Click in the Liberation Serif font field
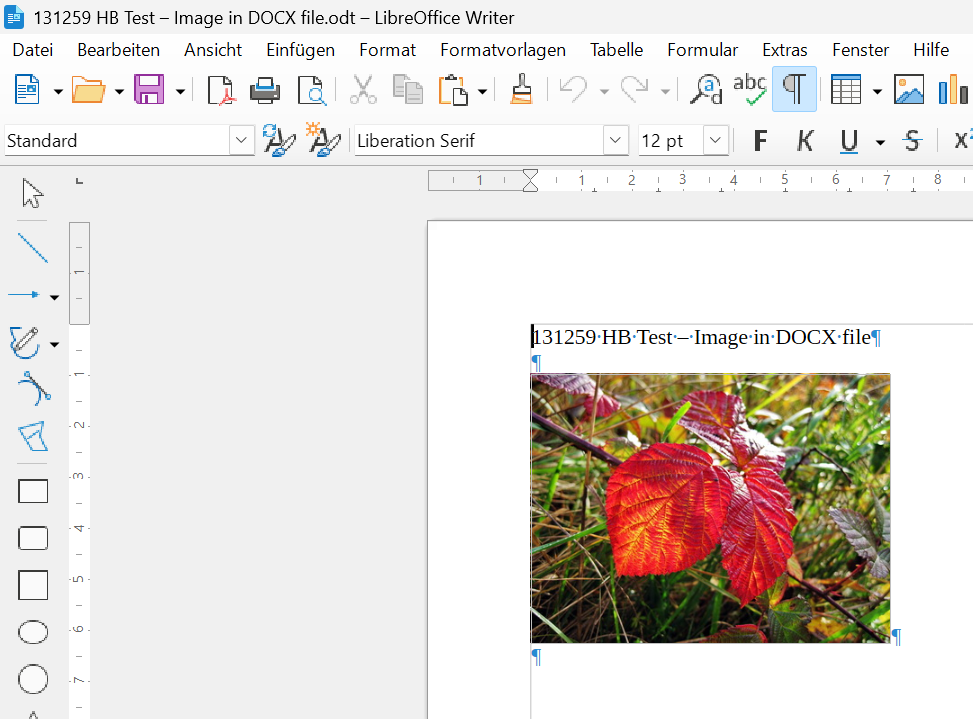973x719 pixels. (476, 141)
